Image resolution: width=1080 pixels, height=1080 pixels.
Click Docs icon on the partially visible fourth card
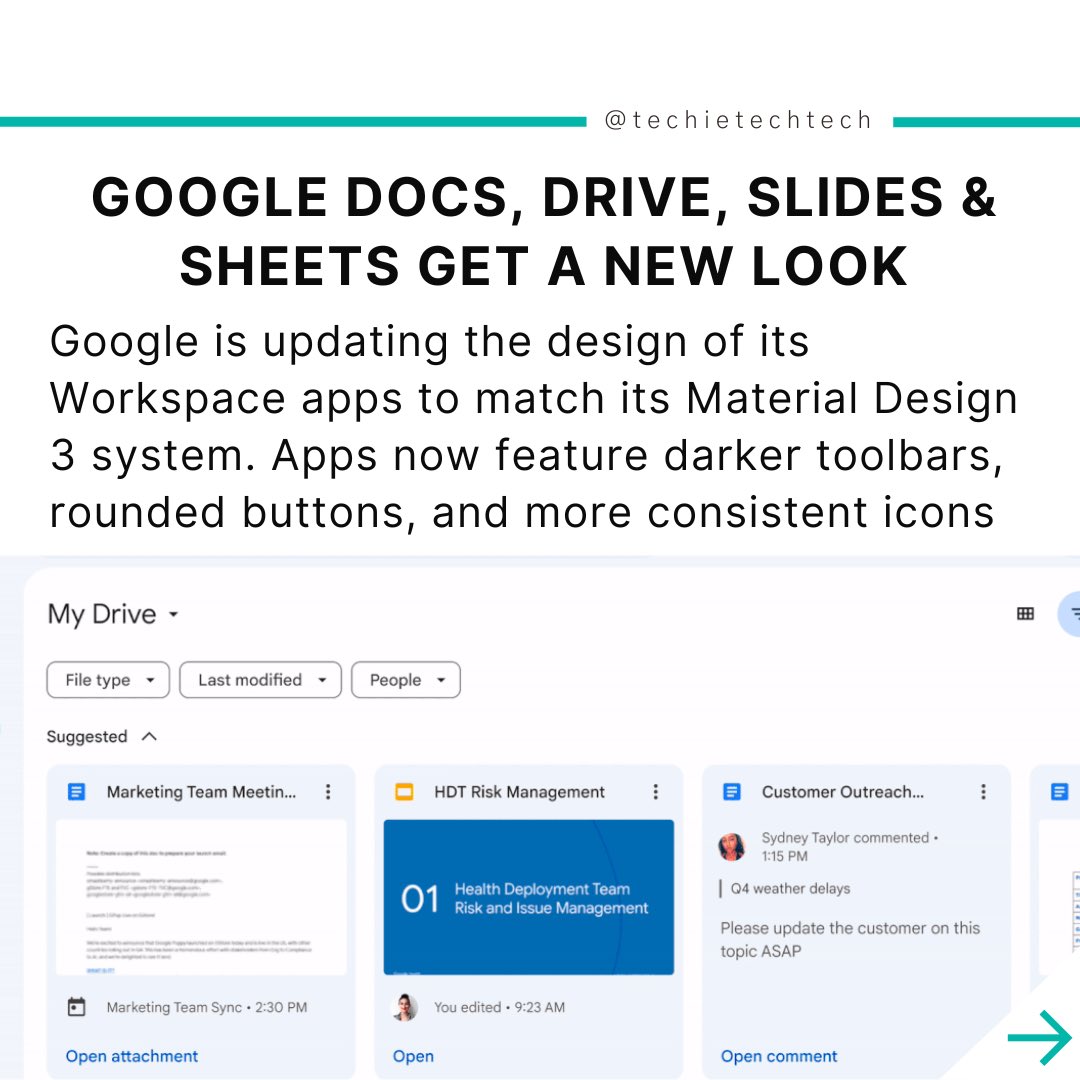pos(1059,791)
